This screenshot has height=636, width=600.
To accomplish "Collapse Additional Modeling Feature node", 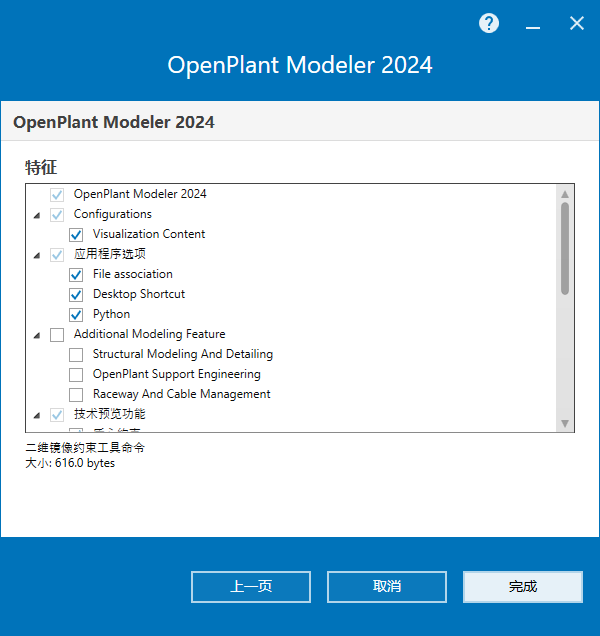I will (37, 335).
